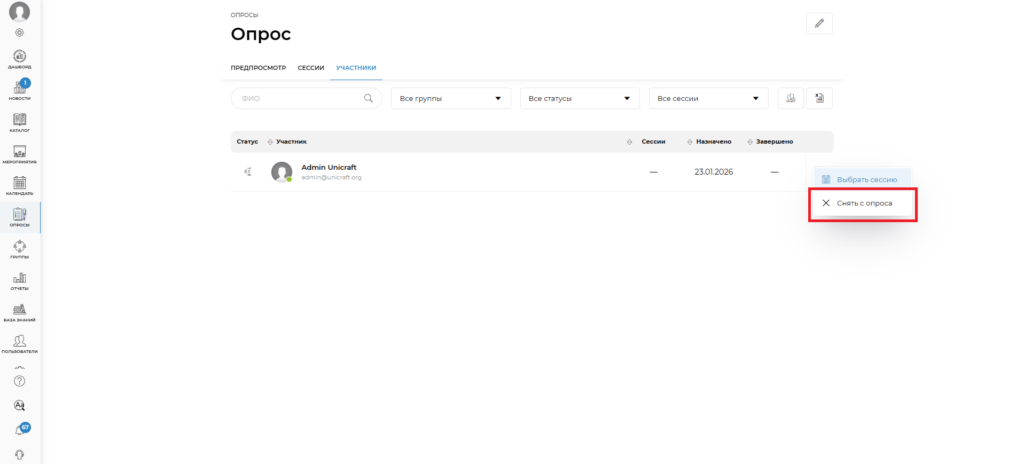Open the Дашборд sidebar section

click(20, 58)
